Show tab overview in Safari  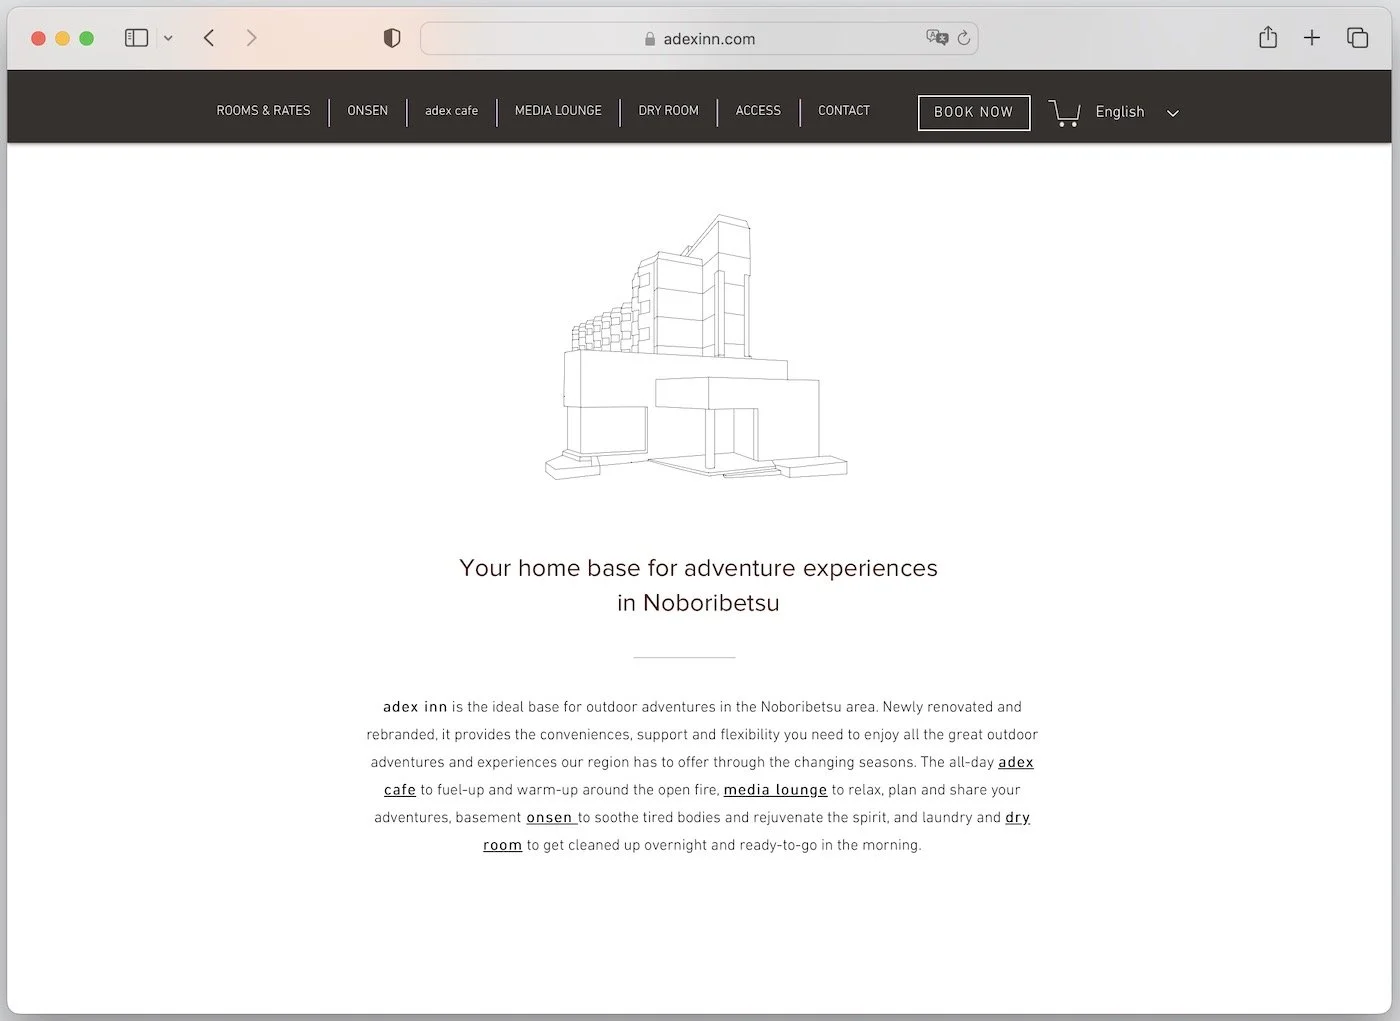[1357, 37]
